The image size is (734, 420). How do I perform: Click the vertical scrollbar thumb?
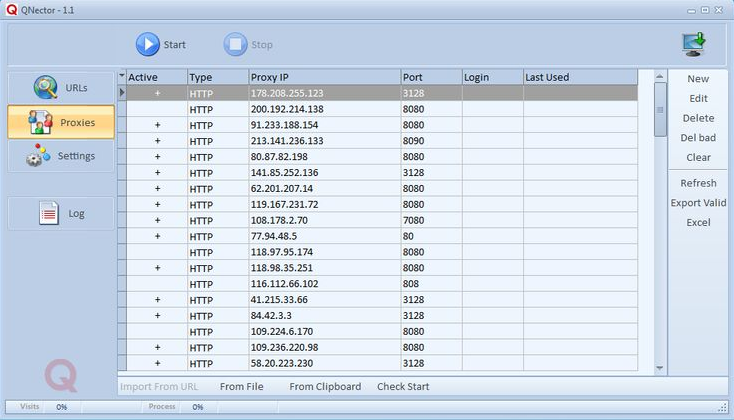point(660,110)
